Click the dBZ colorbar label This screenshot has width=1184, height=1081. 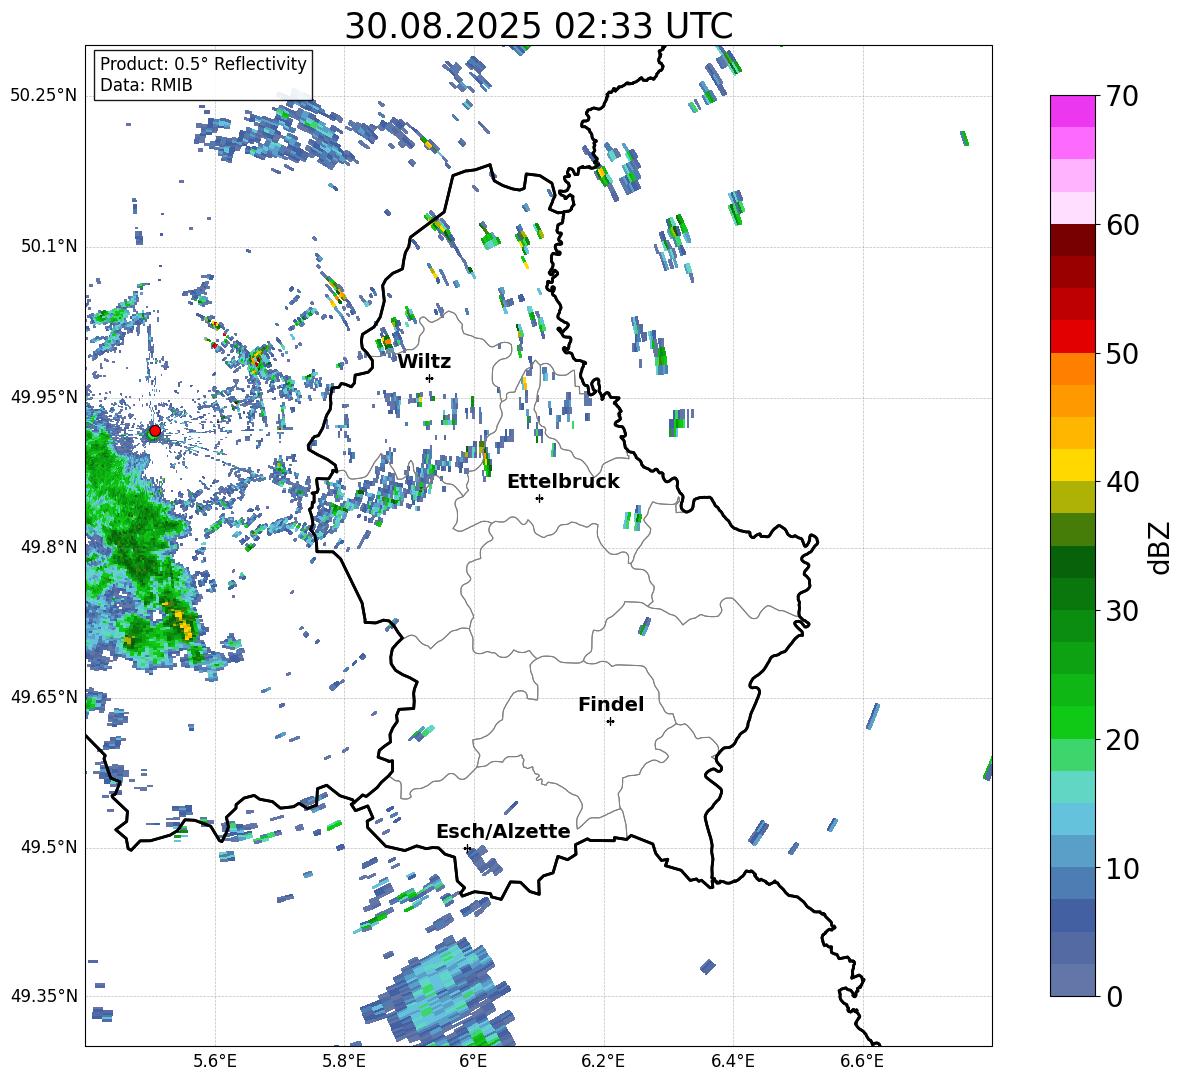(1158, 547)
